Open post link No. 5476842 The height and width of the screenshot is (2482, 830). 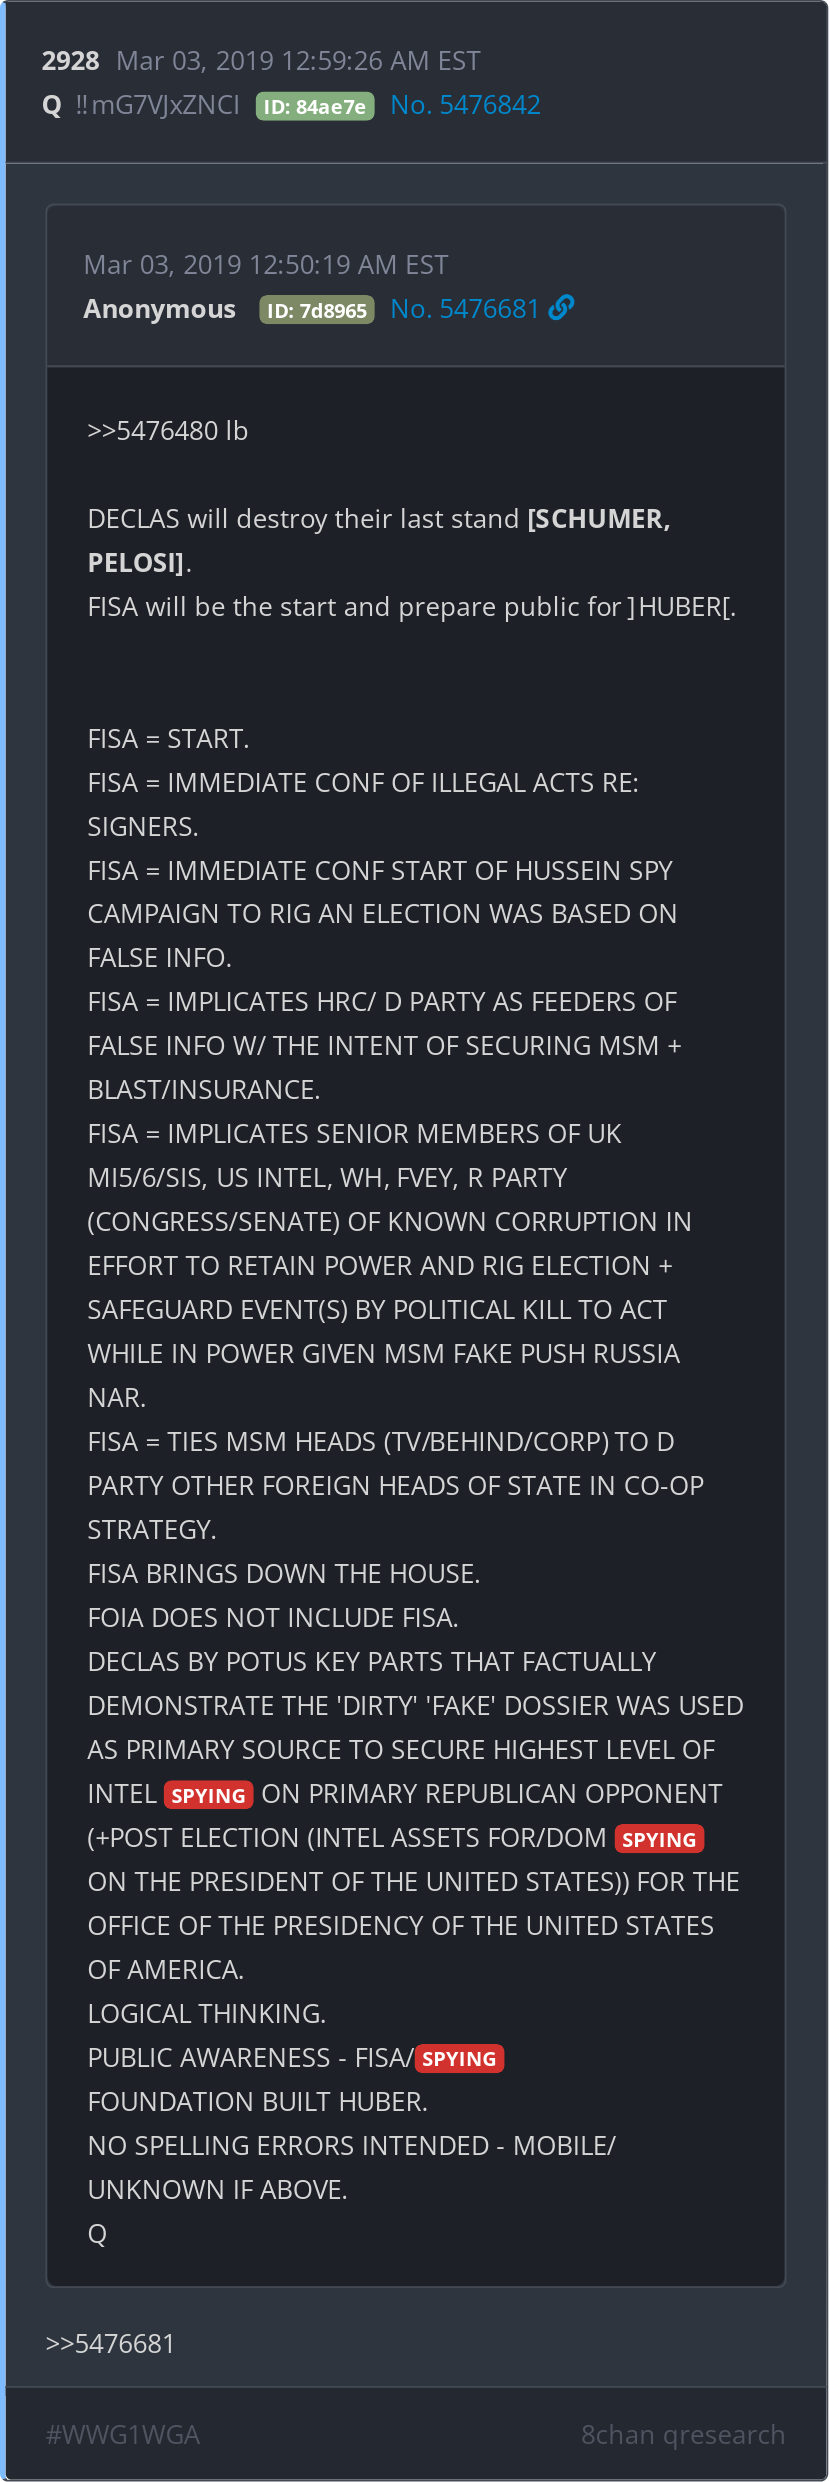tap(465, 105)
